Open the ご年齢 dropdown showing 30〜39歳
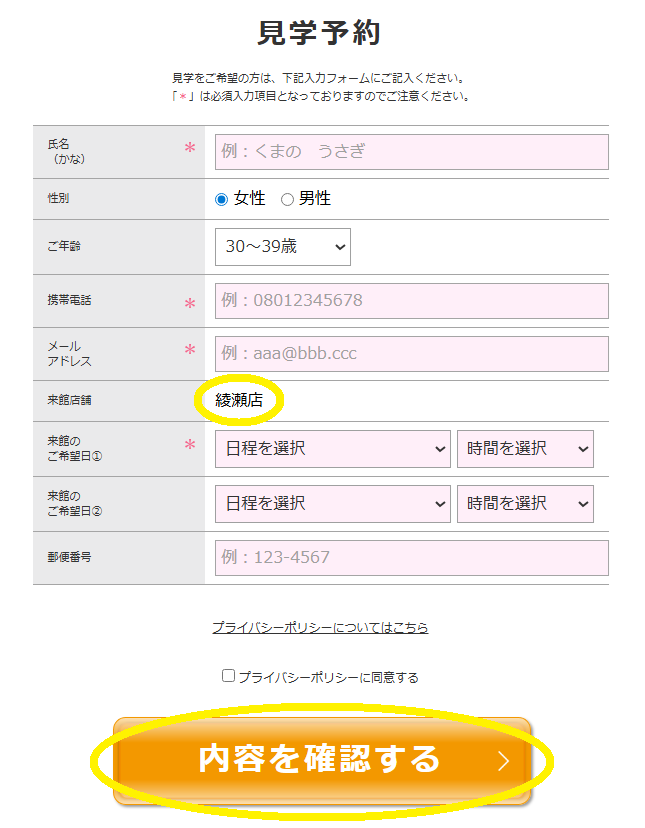Screen dimensions: 645x828 tap(283, 247)
